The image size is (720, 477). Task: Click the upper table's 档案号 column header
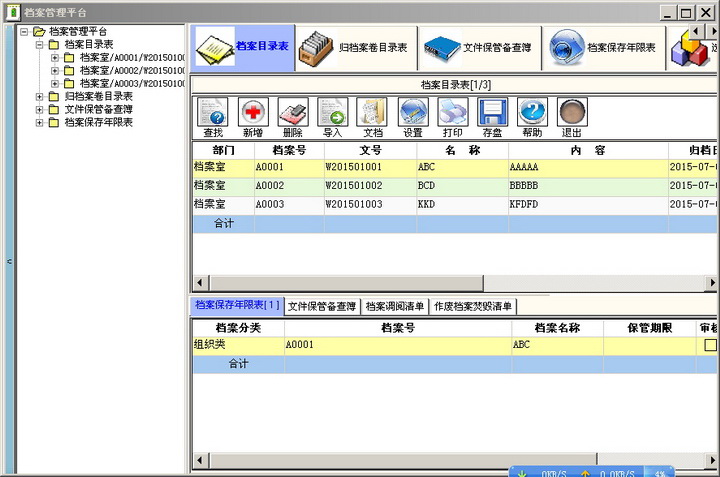289,151
